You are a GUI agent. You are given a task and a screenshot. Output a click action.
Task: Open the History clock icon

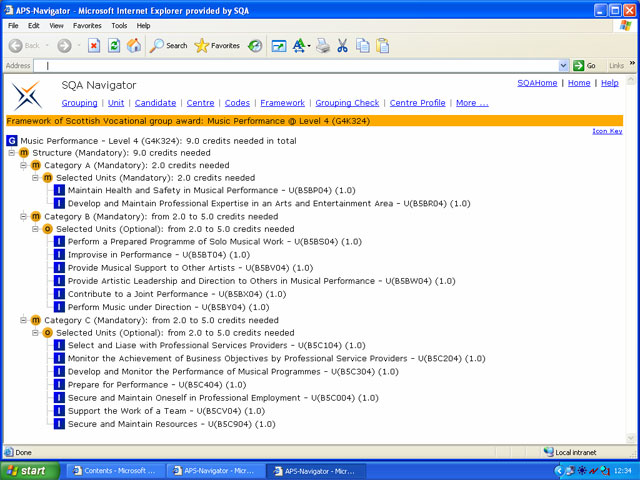point(255,46)
